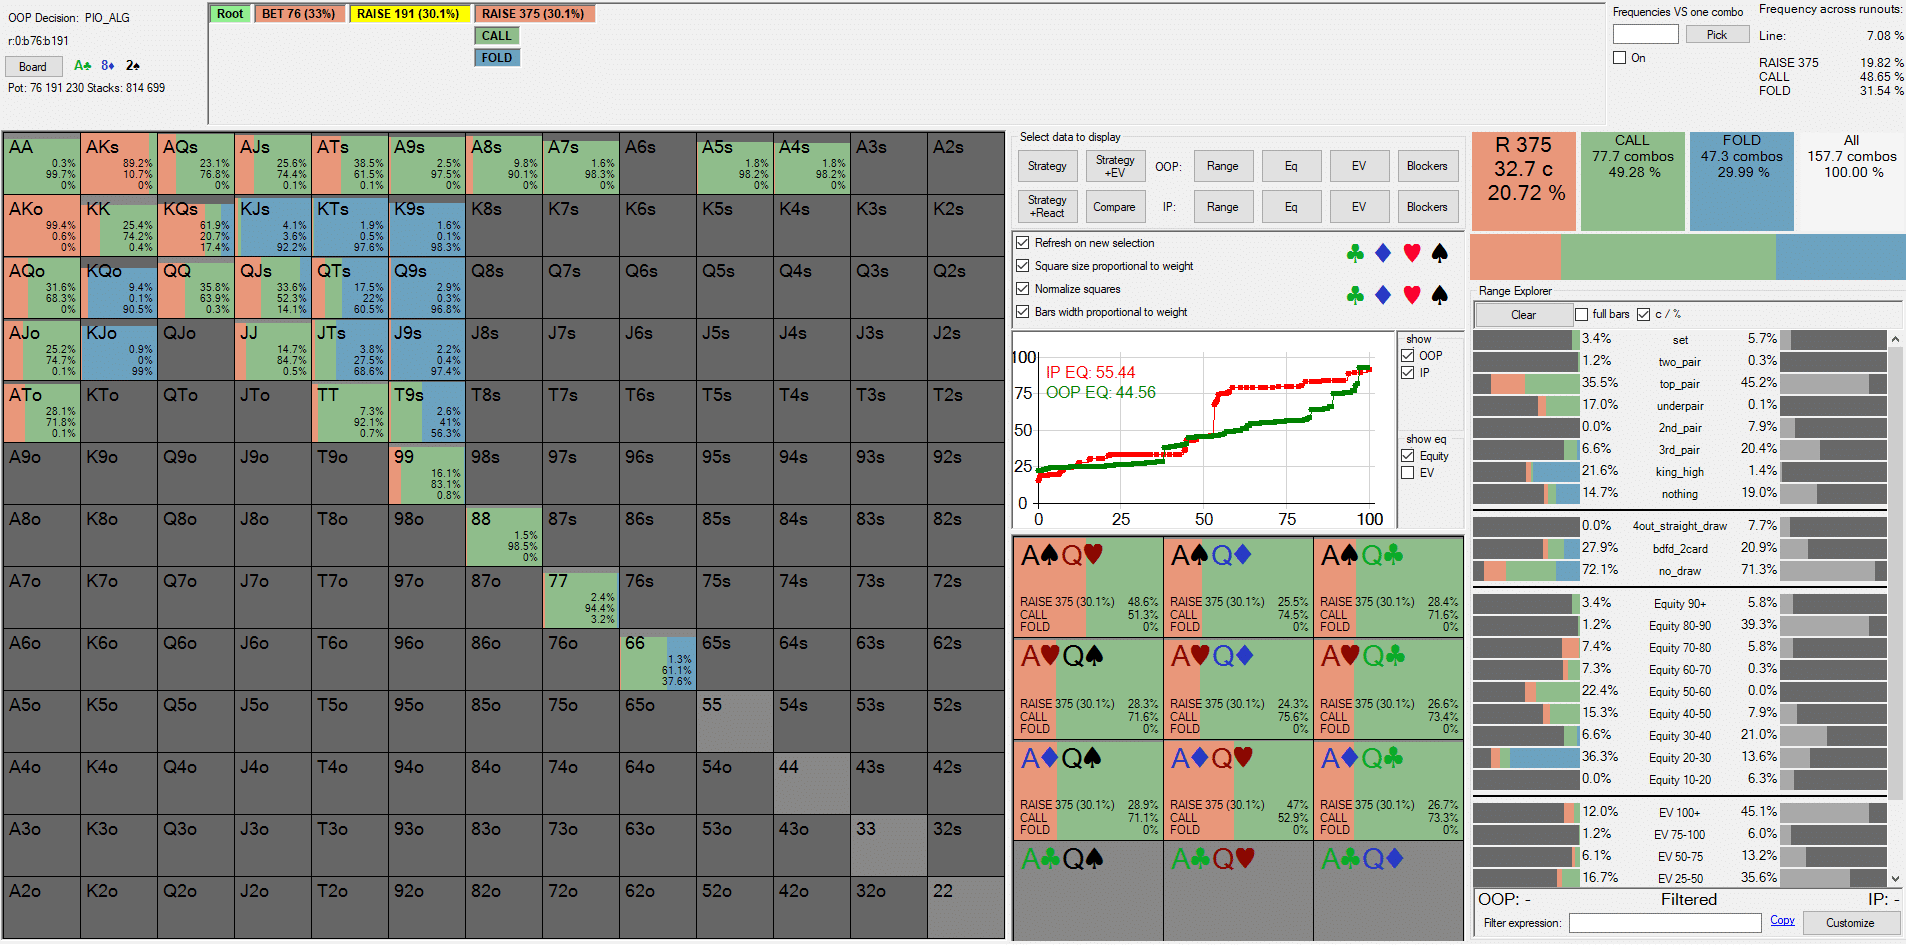Click the green club suit icon in upper row
Screen dimensions: 1906x945
point(1355,253)
